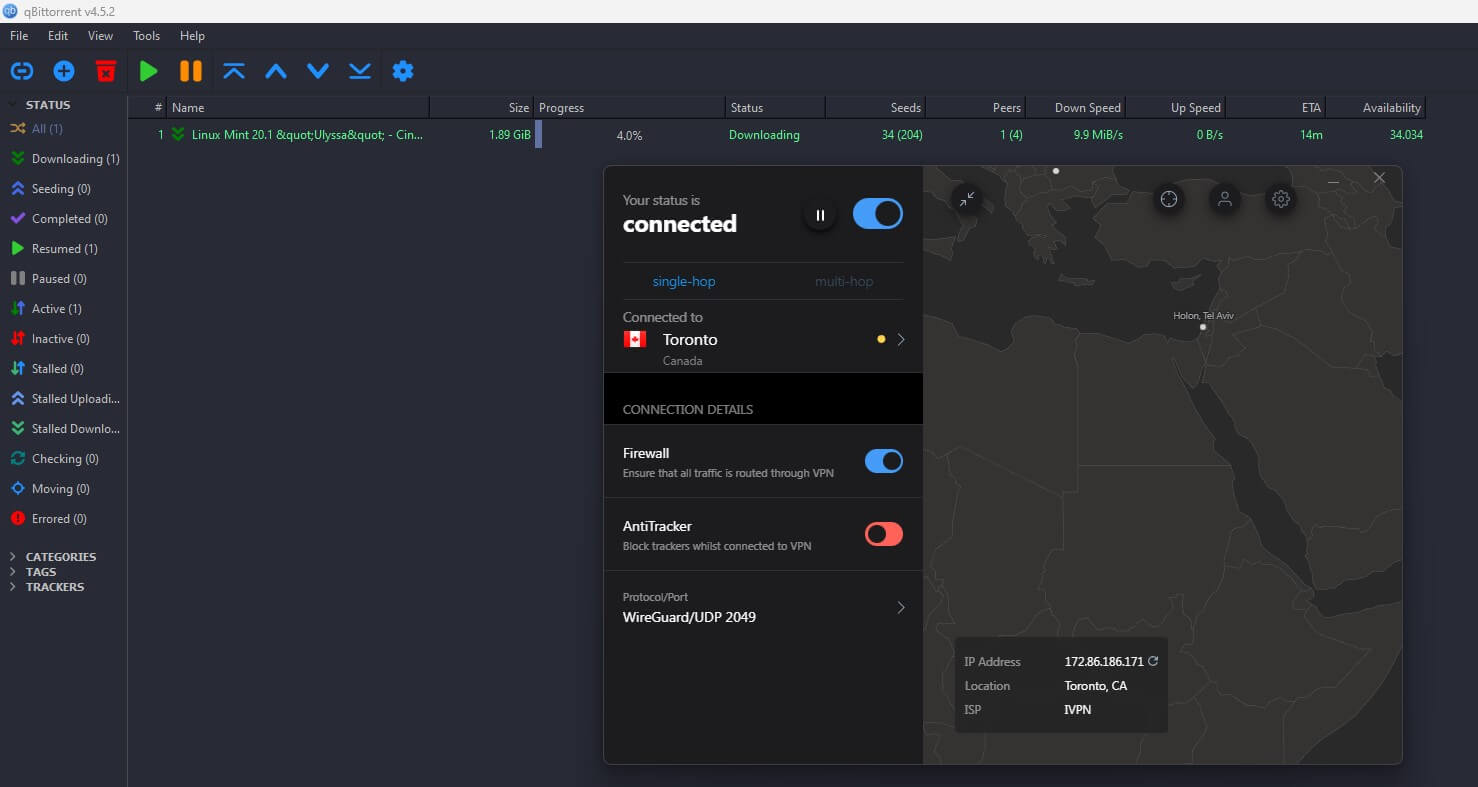Sort by Name column header
This screenshot has width=1478, height=787.
[298, 107]
